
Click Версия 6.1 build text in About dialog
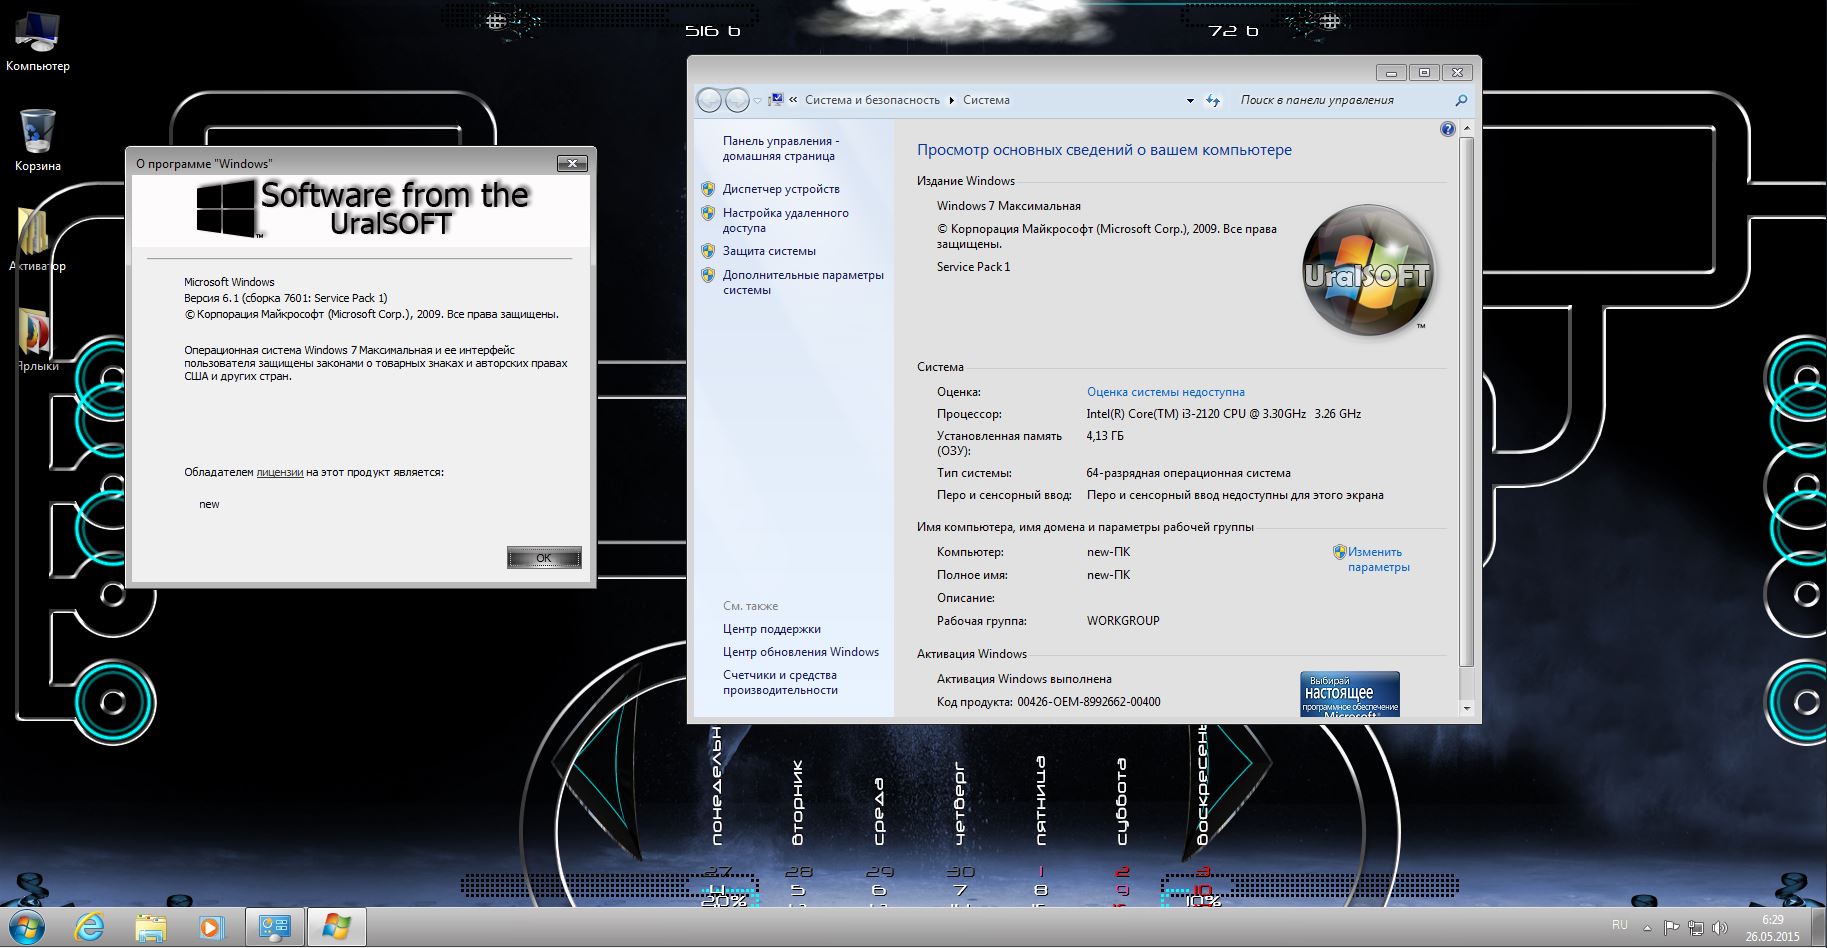(285, 298)
